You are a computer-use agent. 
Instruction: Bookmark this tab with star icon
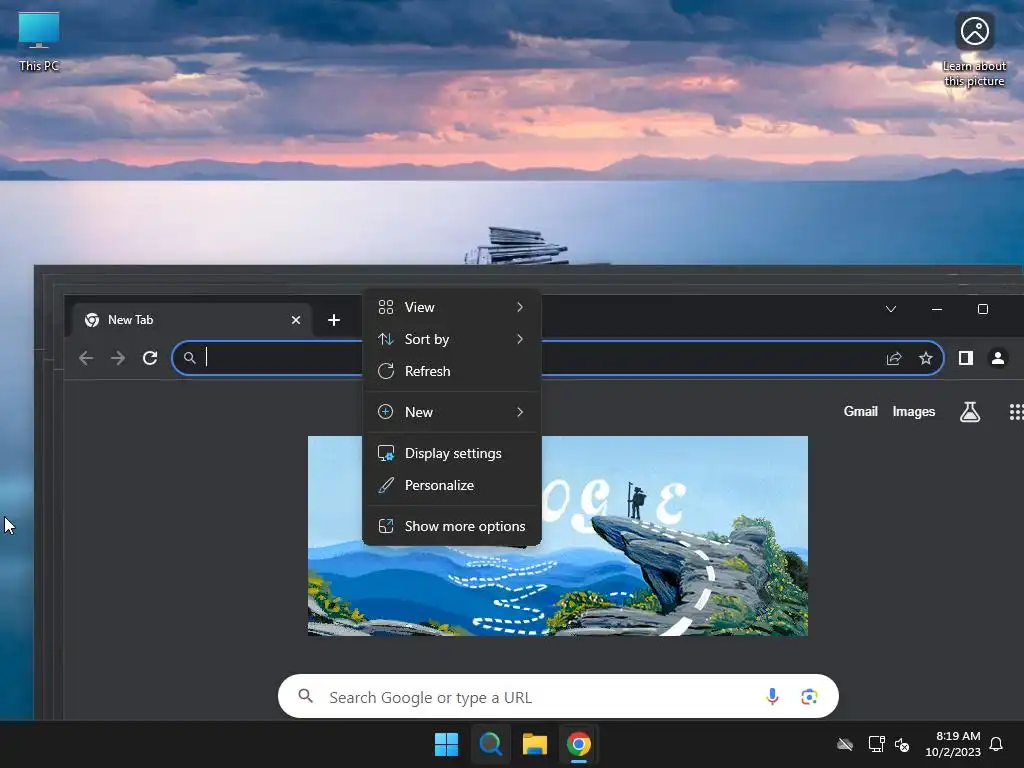(925, 358)
